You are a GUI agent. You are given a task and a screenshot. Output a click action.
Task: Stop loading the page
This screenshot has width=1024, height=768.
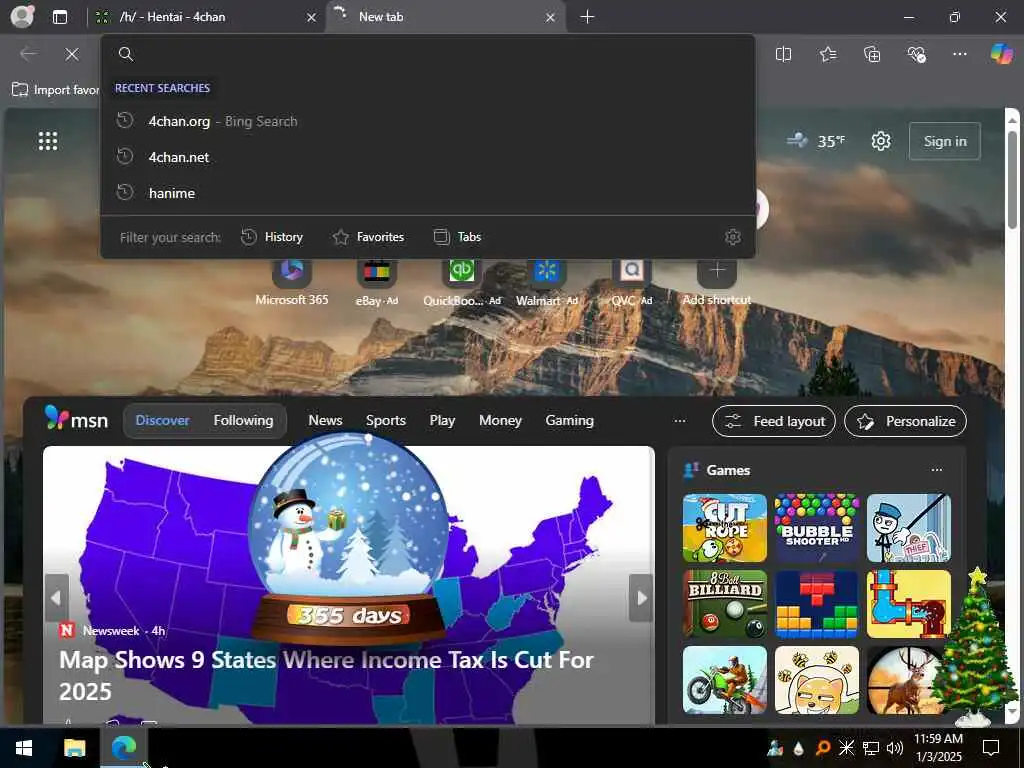click(x=72, y=54)
